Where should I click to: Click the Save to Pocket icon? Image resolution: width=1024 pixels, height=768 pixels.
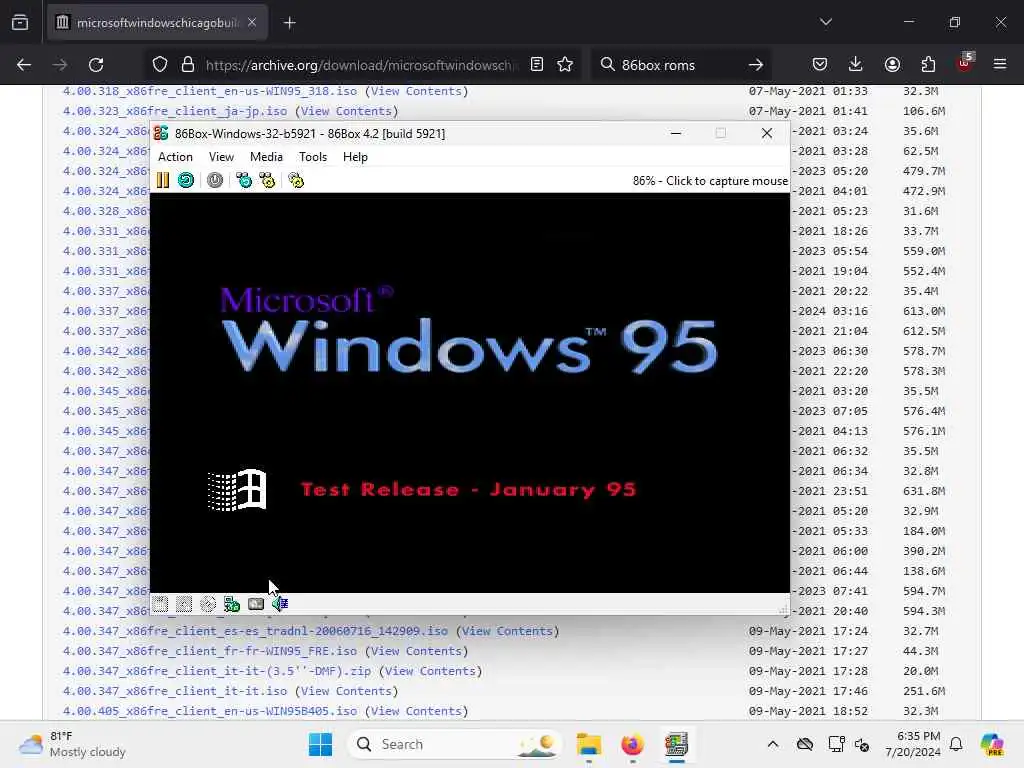[820, 65]
